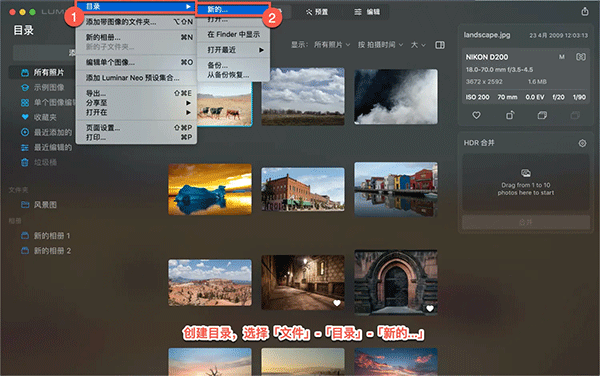Click the 最近编辑的 sliders icon
Viewport: 600px width, 376px height.
click(25, 147)
